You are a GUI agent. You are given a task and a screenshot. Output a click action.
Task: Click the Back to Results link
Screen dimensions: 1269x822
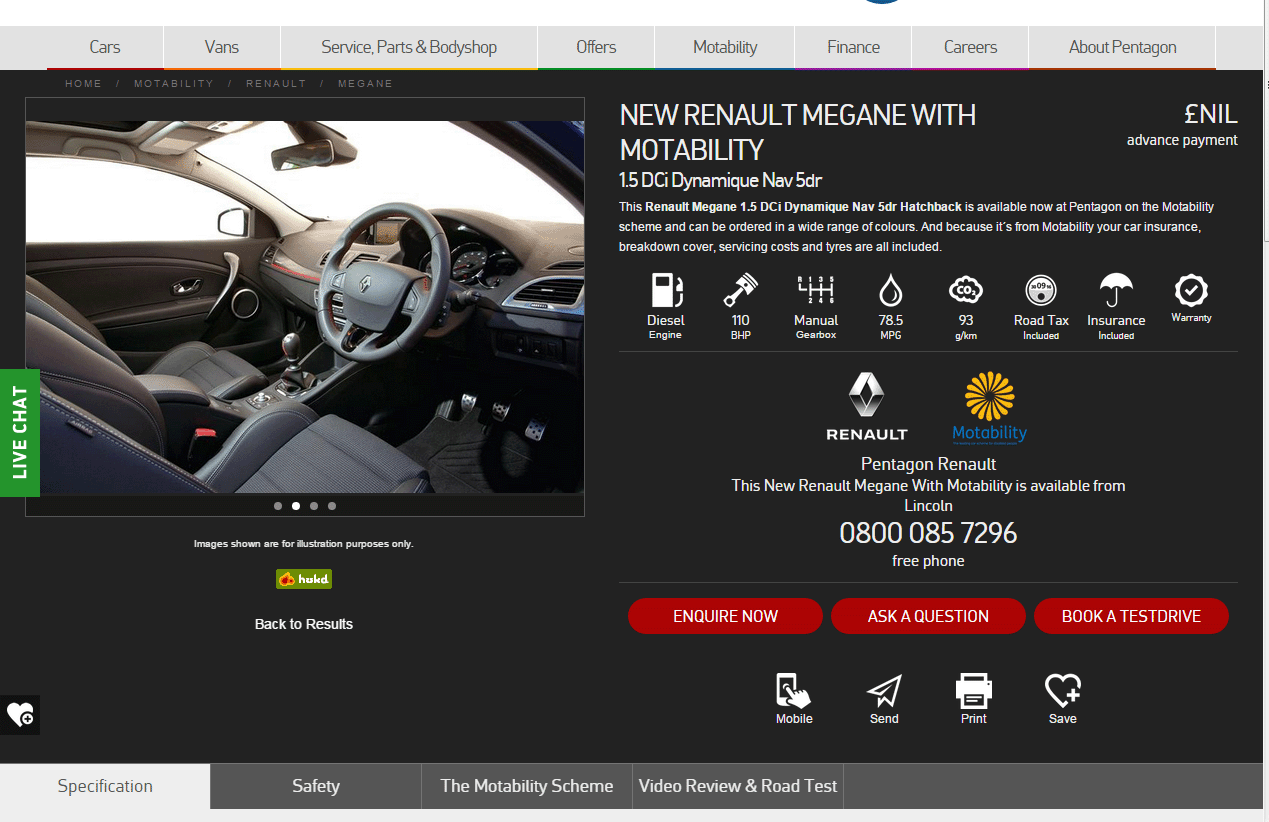[304, 624]
